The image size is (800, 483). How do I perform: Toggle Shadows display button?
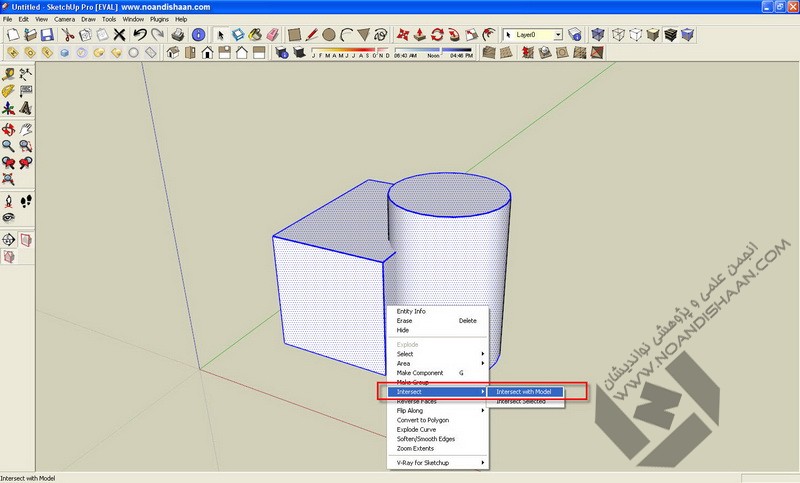point(297,52)
